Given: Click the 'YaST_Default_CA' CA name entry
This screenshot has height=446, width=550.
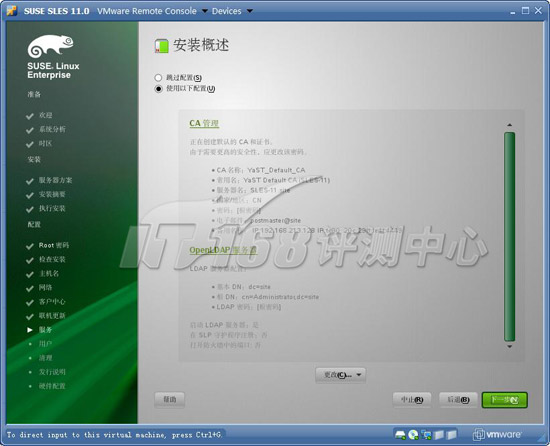Looking at the screenshot, I should point(276,170).
